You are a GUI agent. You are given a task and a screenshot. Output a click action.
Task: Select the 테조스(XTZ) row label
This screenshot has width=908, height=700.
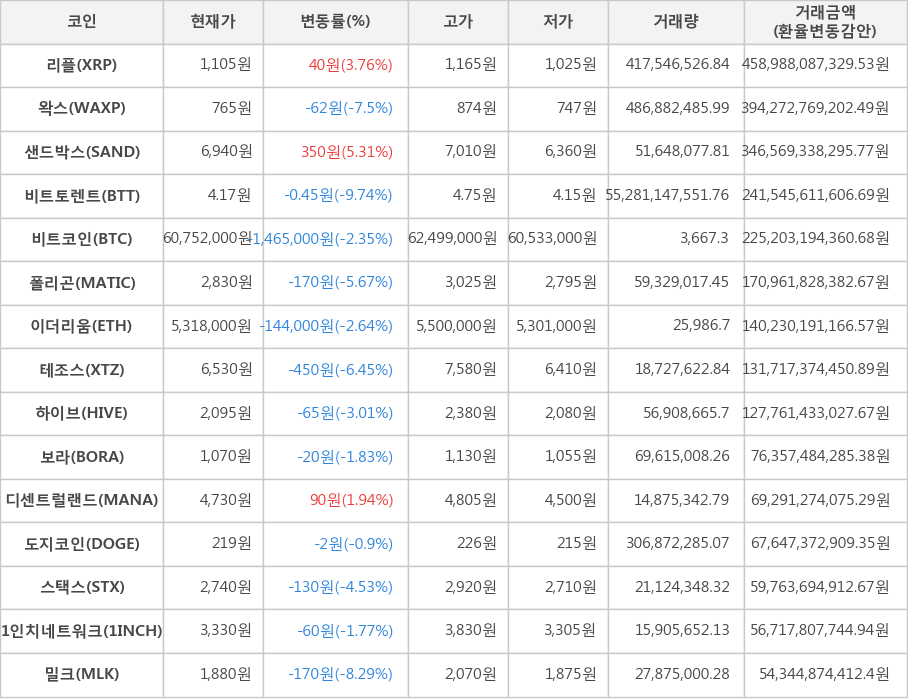(82, 370)
